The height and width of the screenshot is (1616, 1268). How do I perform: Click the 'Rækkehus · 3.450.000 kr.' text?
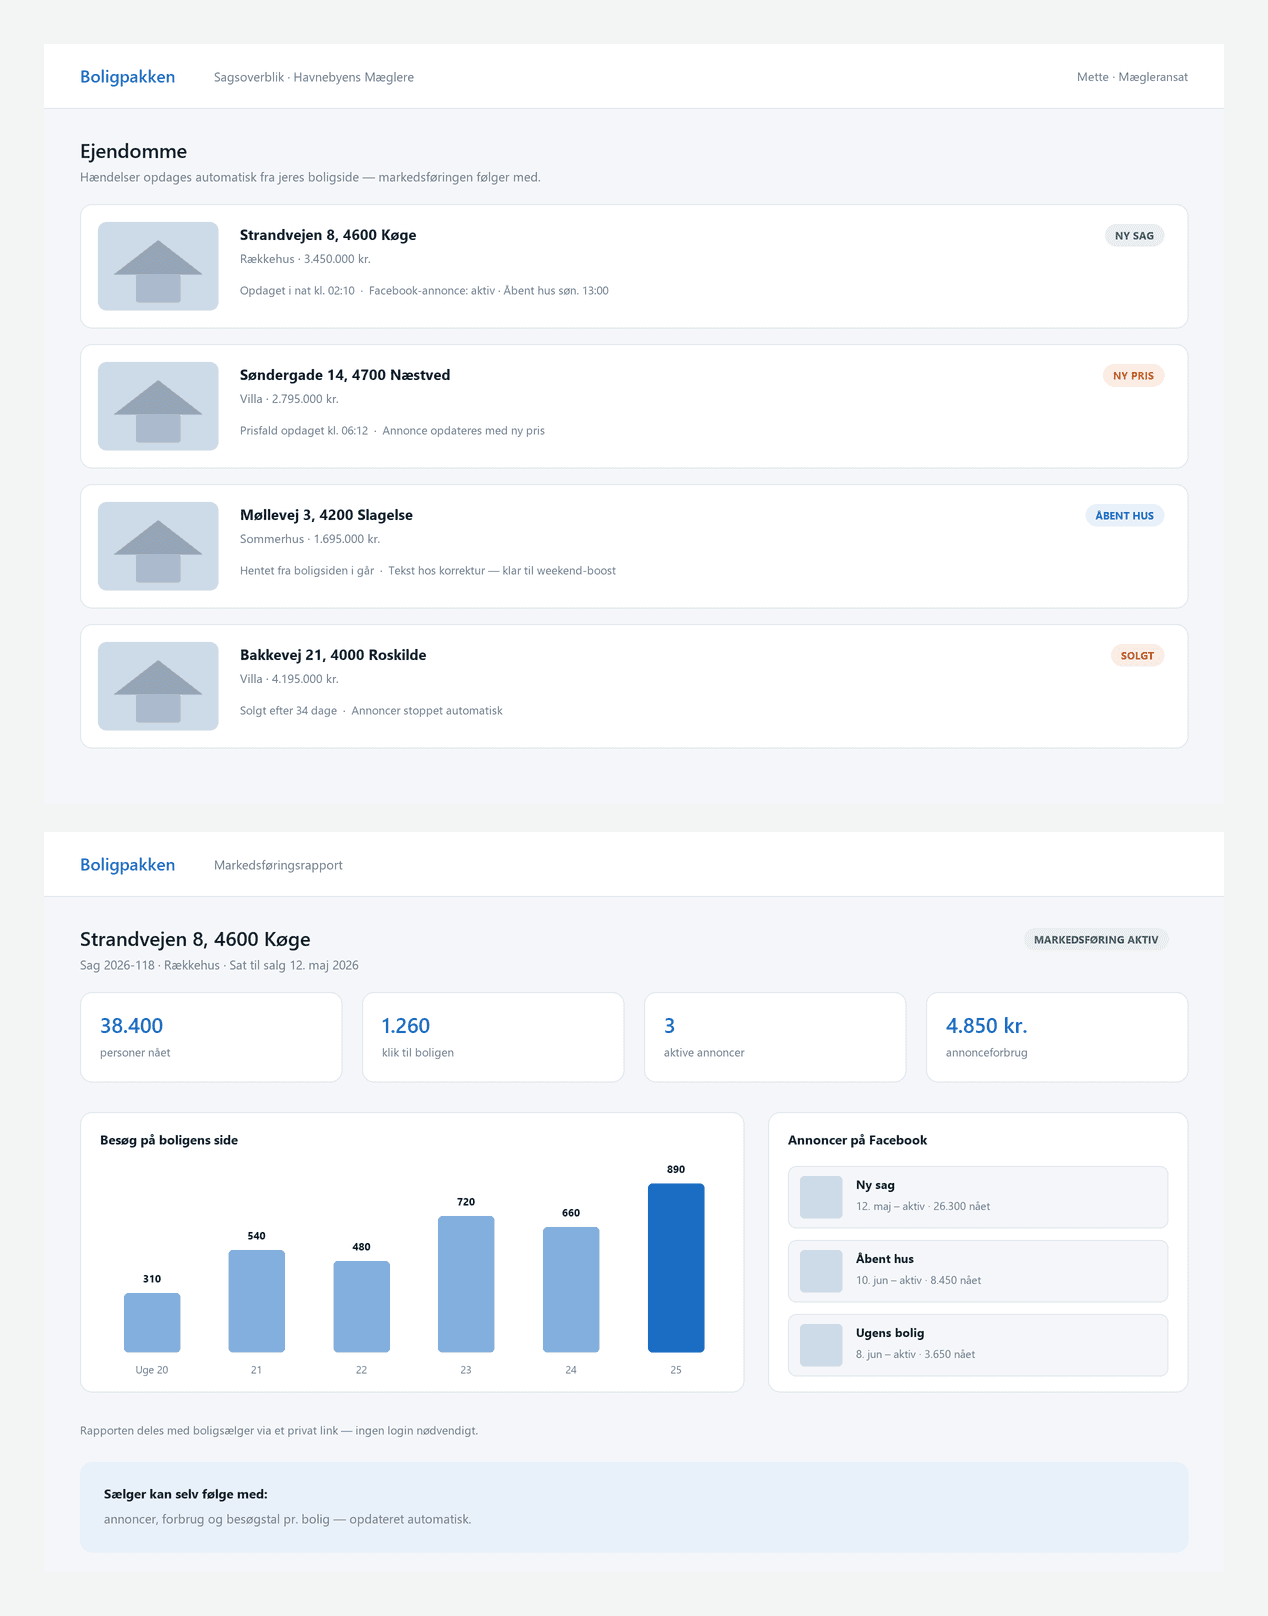point(305,259)
